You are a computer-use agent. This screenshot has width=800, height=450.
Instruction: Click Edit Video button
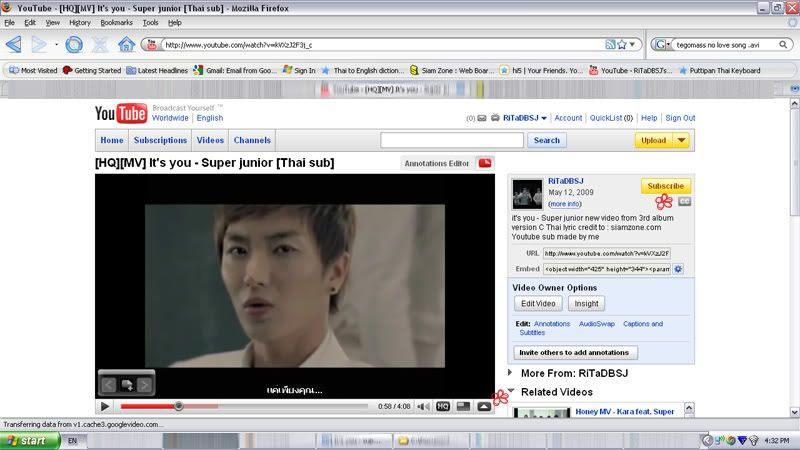(538, 304)
